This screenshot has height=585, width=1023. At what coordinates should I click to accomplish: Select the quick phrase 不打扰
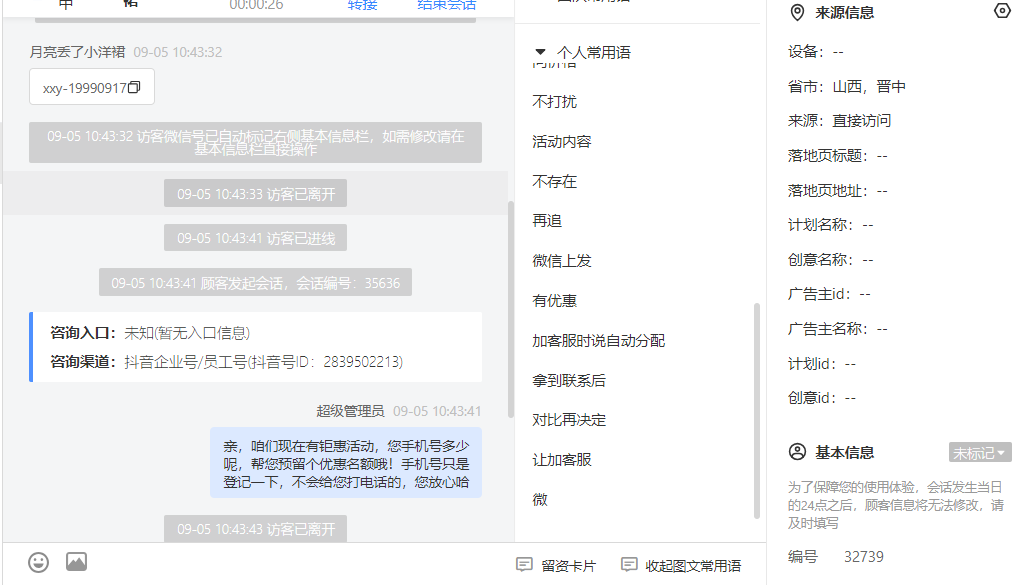[x=555, y=102]
